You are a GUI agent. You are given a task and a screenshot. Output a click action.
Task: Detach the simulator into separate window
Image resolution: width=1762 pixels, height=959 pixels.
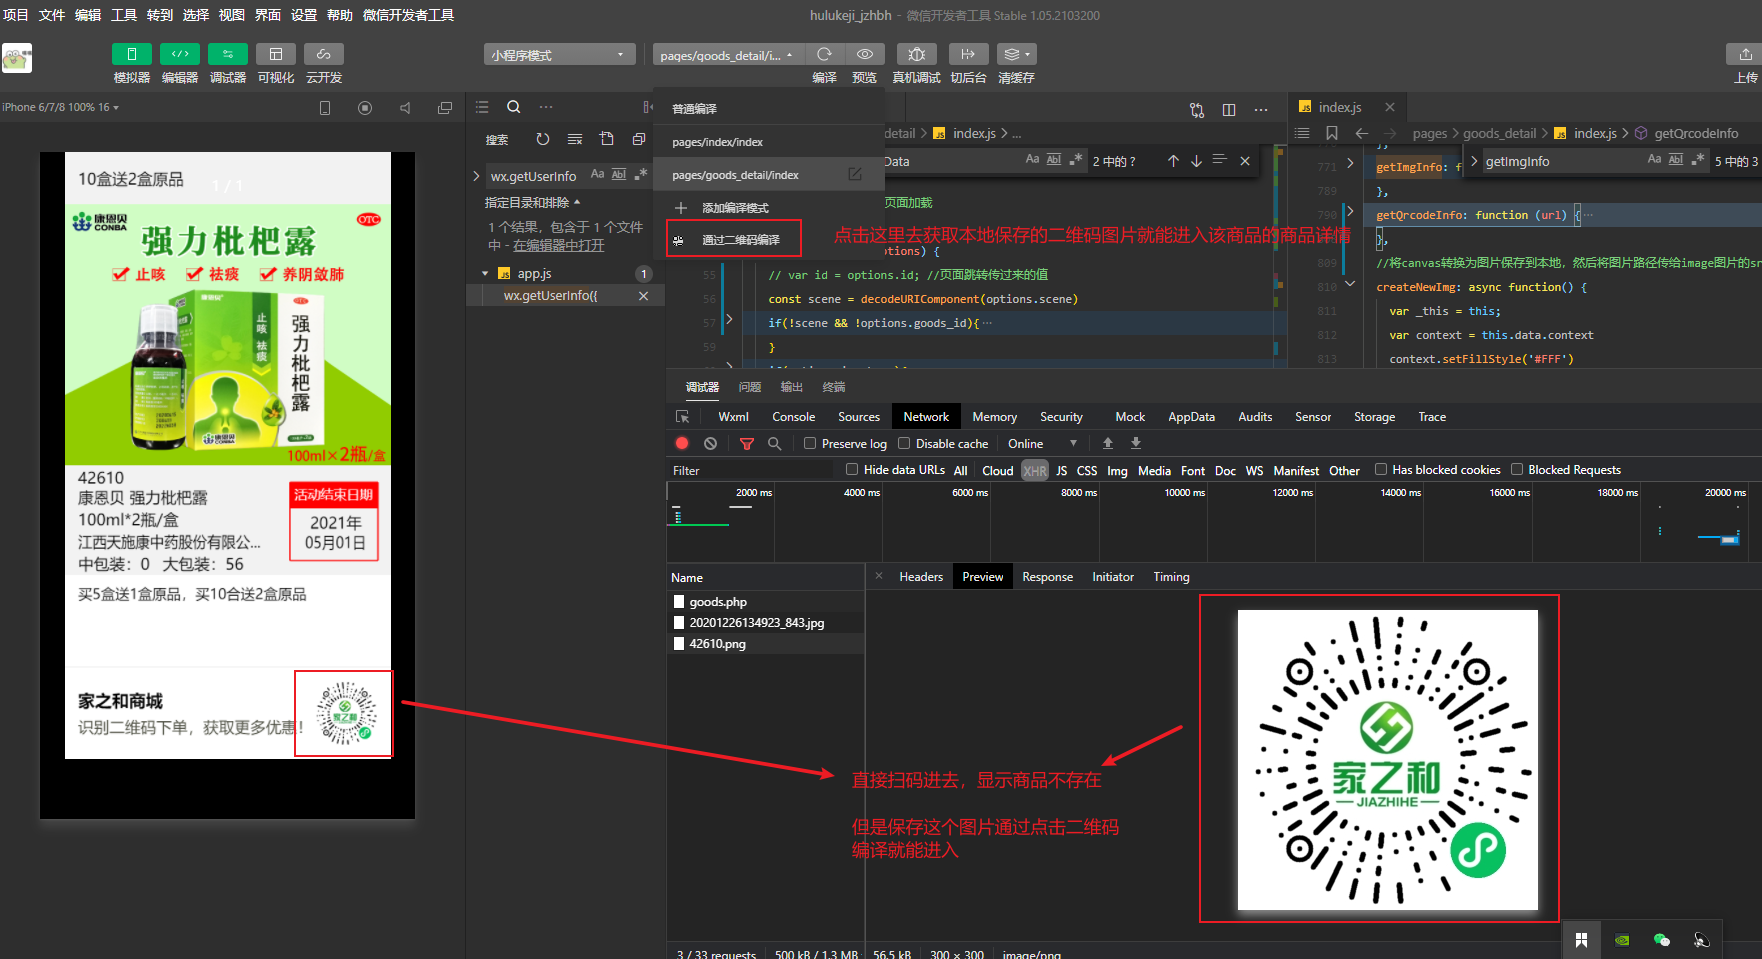[x=445, y=108]
